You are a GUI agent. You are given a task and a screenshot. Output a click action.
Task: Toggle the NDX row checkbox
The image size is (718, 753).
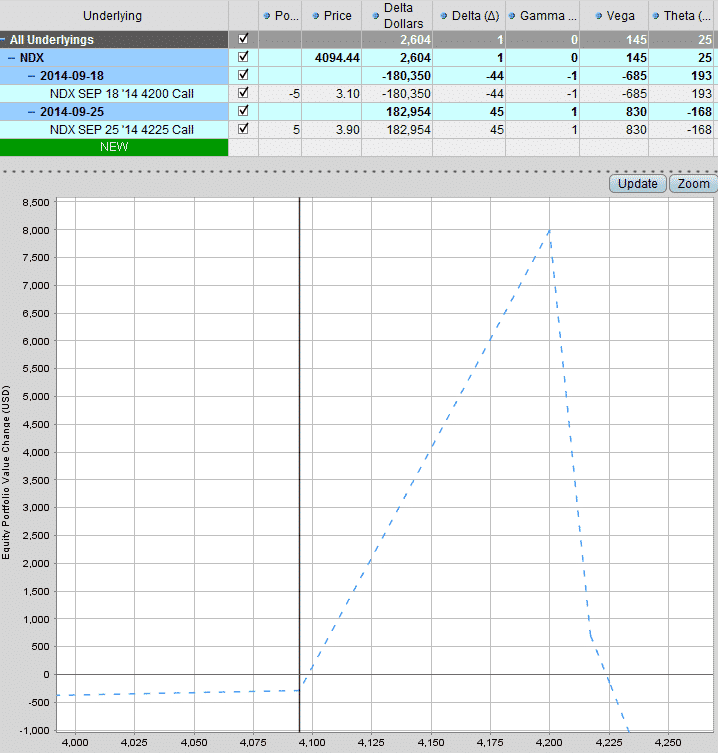pyautogui.click(x=243, y=57)
